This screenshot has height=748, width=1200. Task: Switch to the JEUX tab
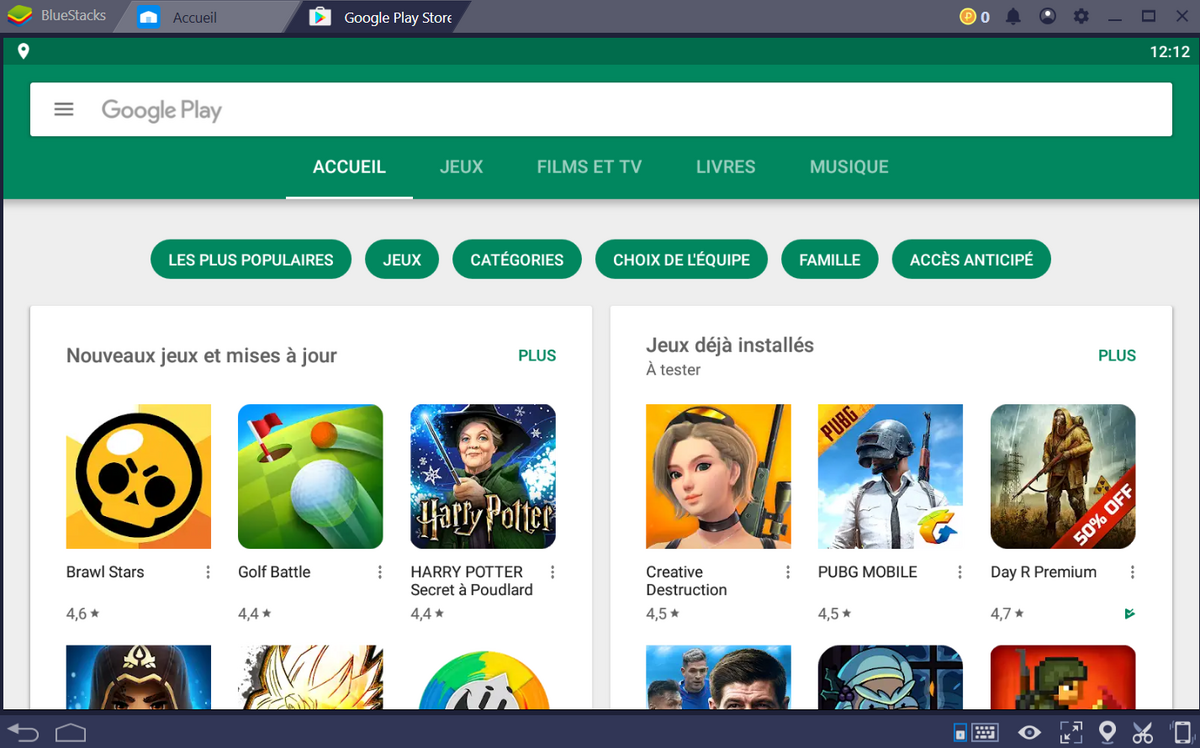(x=461, y=167)
